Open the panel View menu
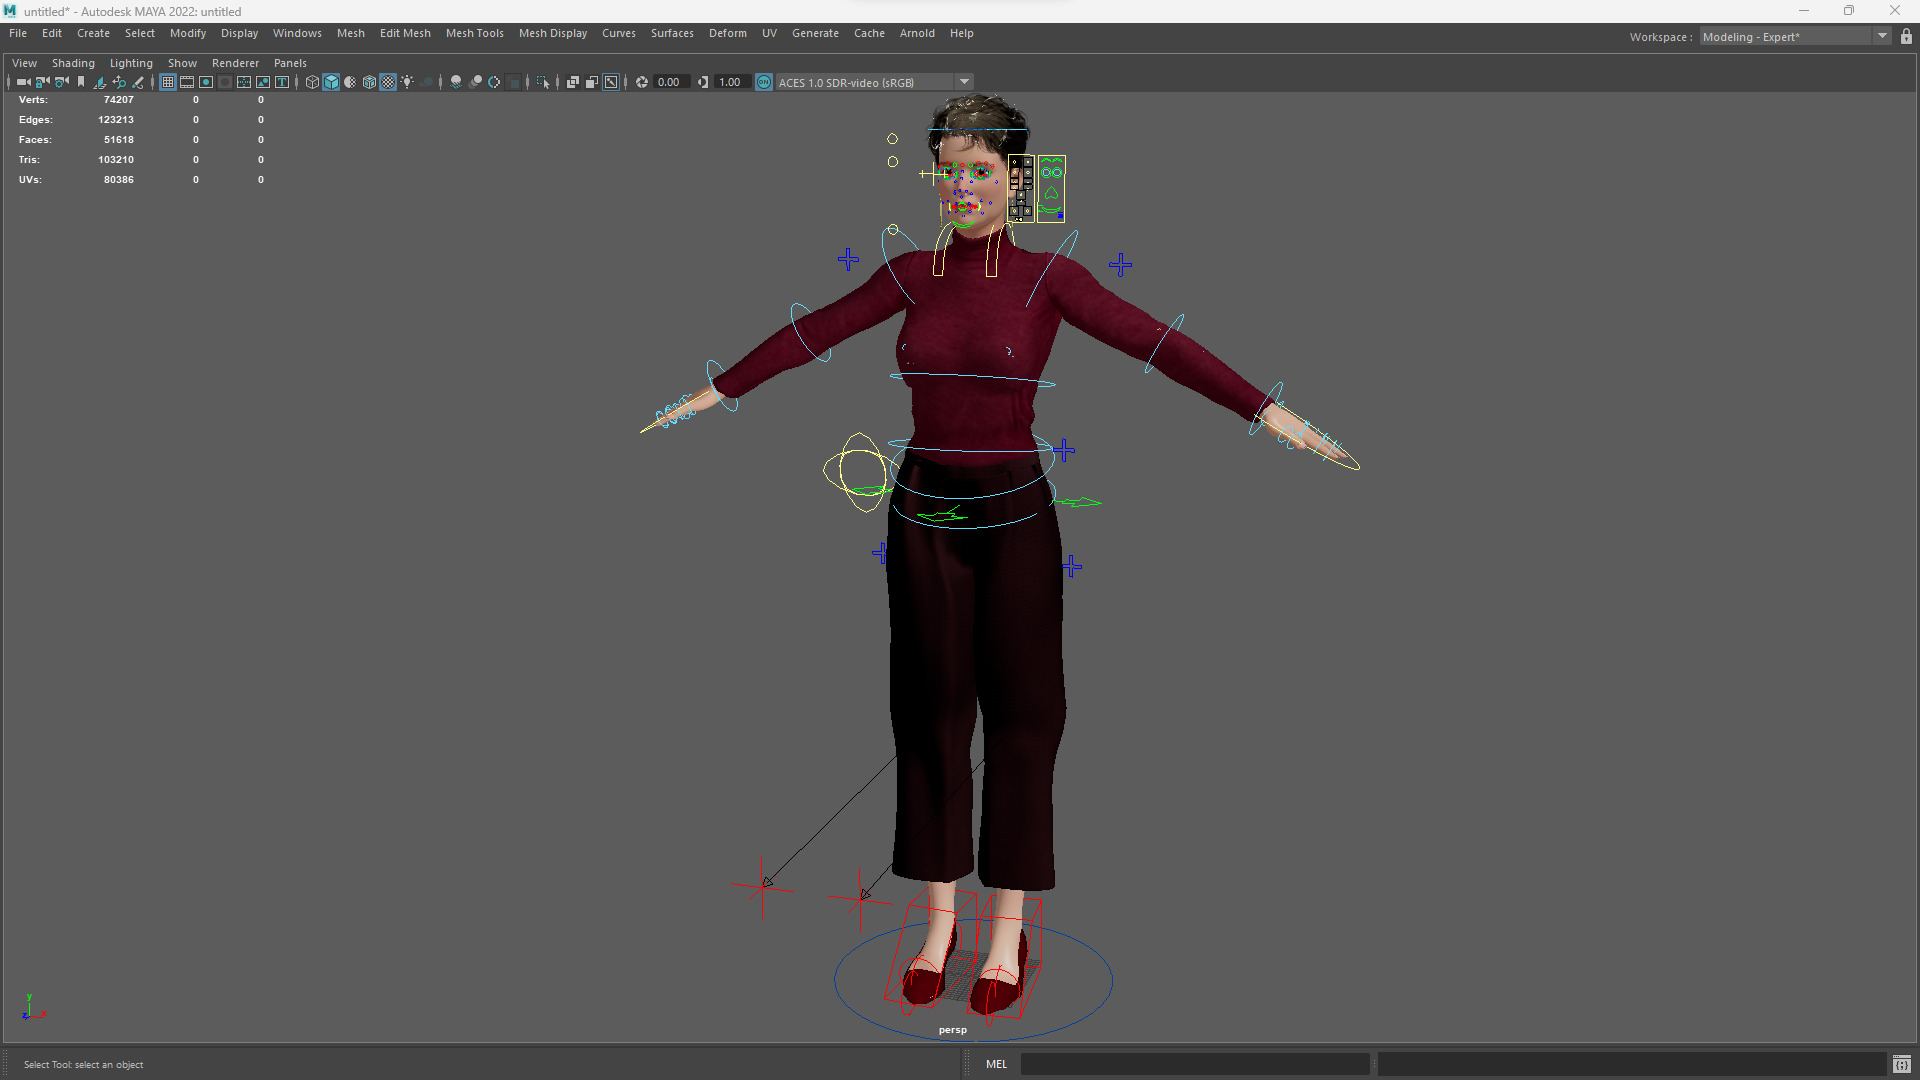Viewport: 1920px width, 1080px height. click(x=24, y=63)
